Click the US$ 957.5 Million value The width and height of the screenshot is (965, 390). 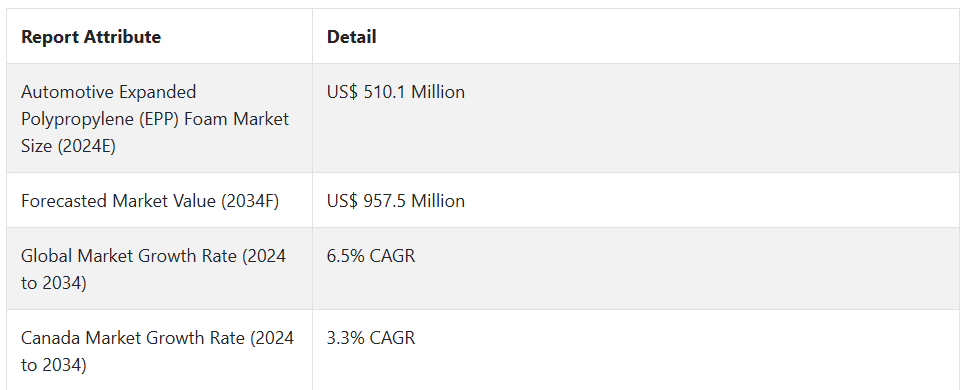(396, 201)
